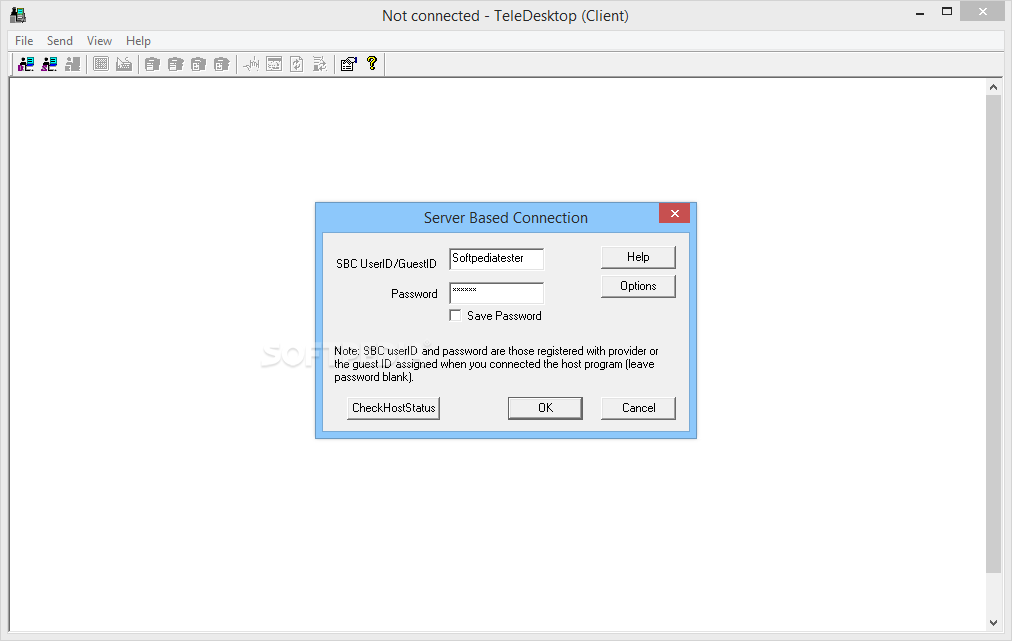Click the grayed refresh page toolbar icon
Screen dimensions: 1012x641
(x=297, y=64)
